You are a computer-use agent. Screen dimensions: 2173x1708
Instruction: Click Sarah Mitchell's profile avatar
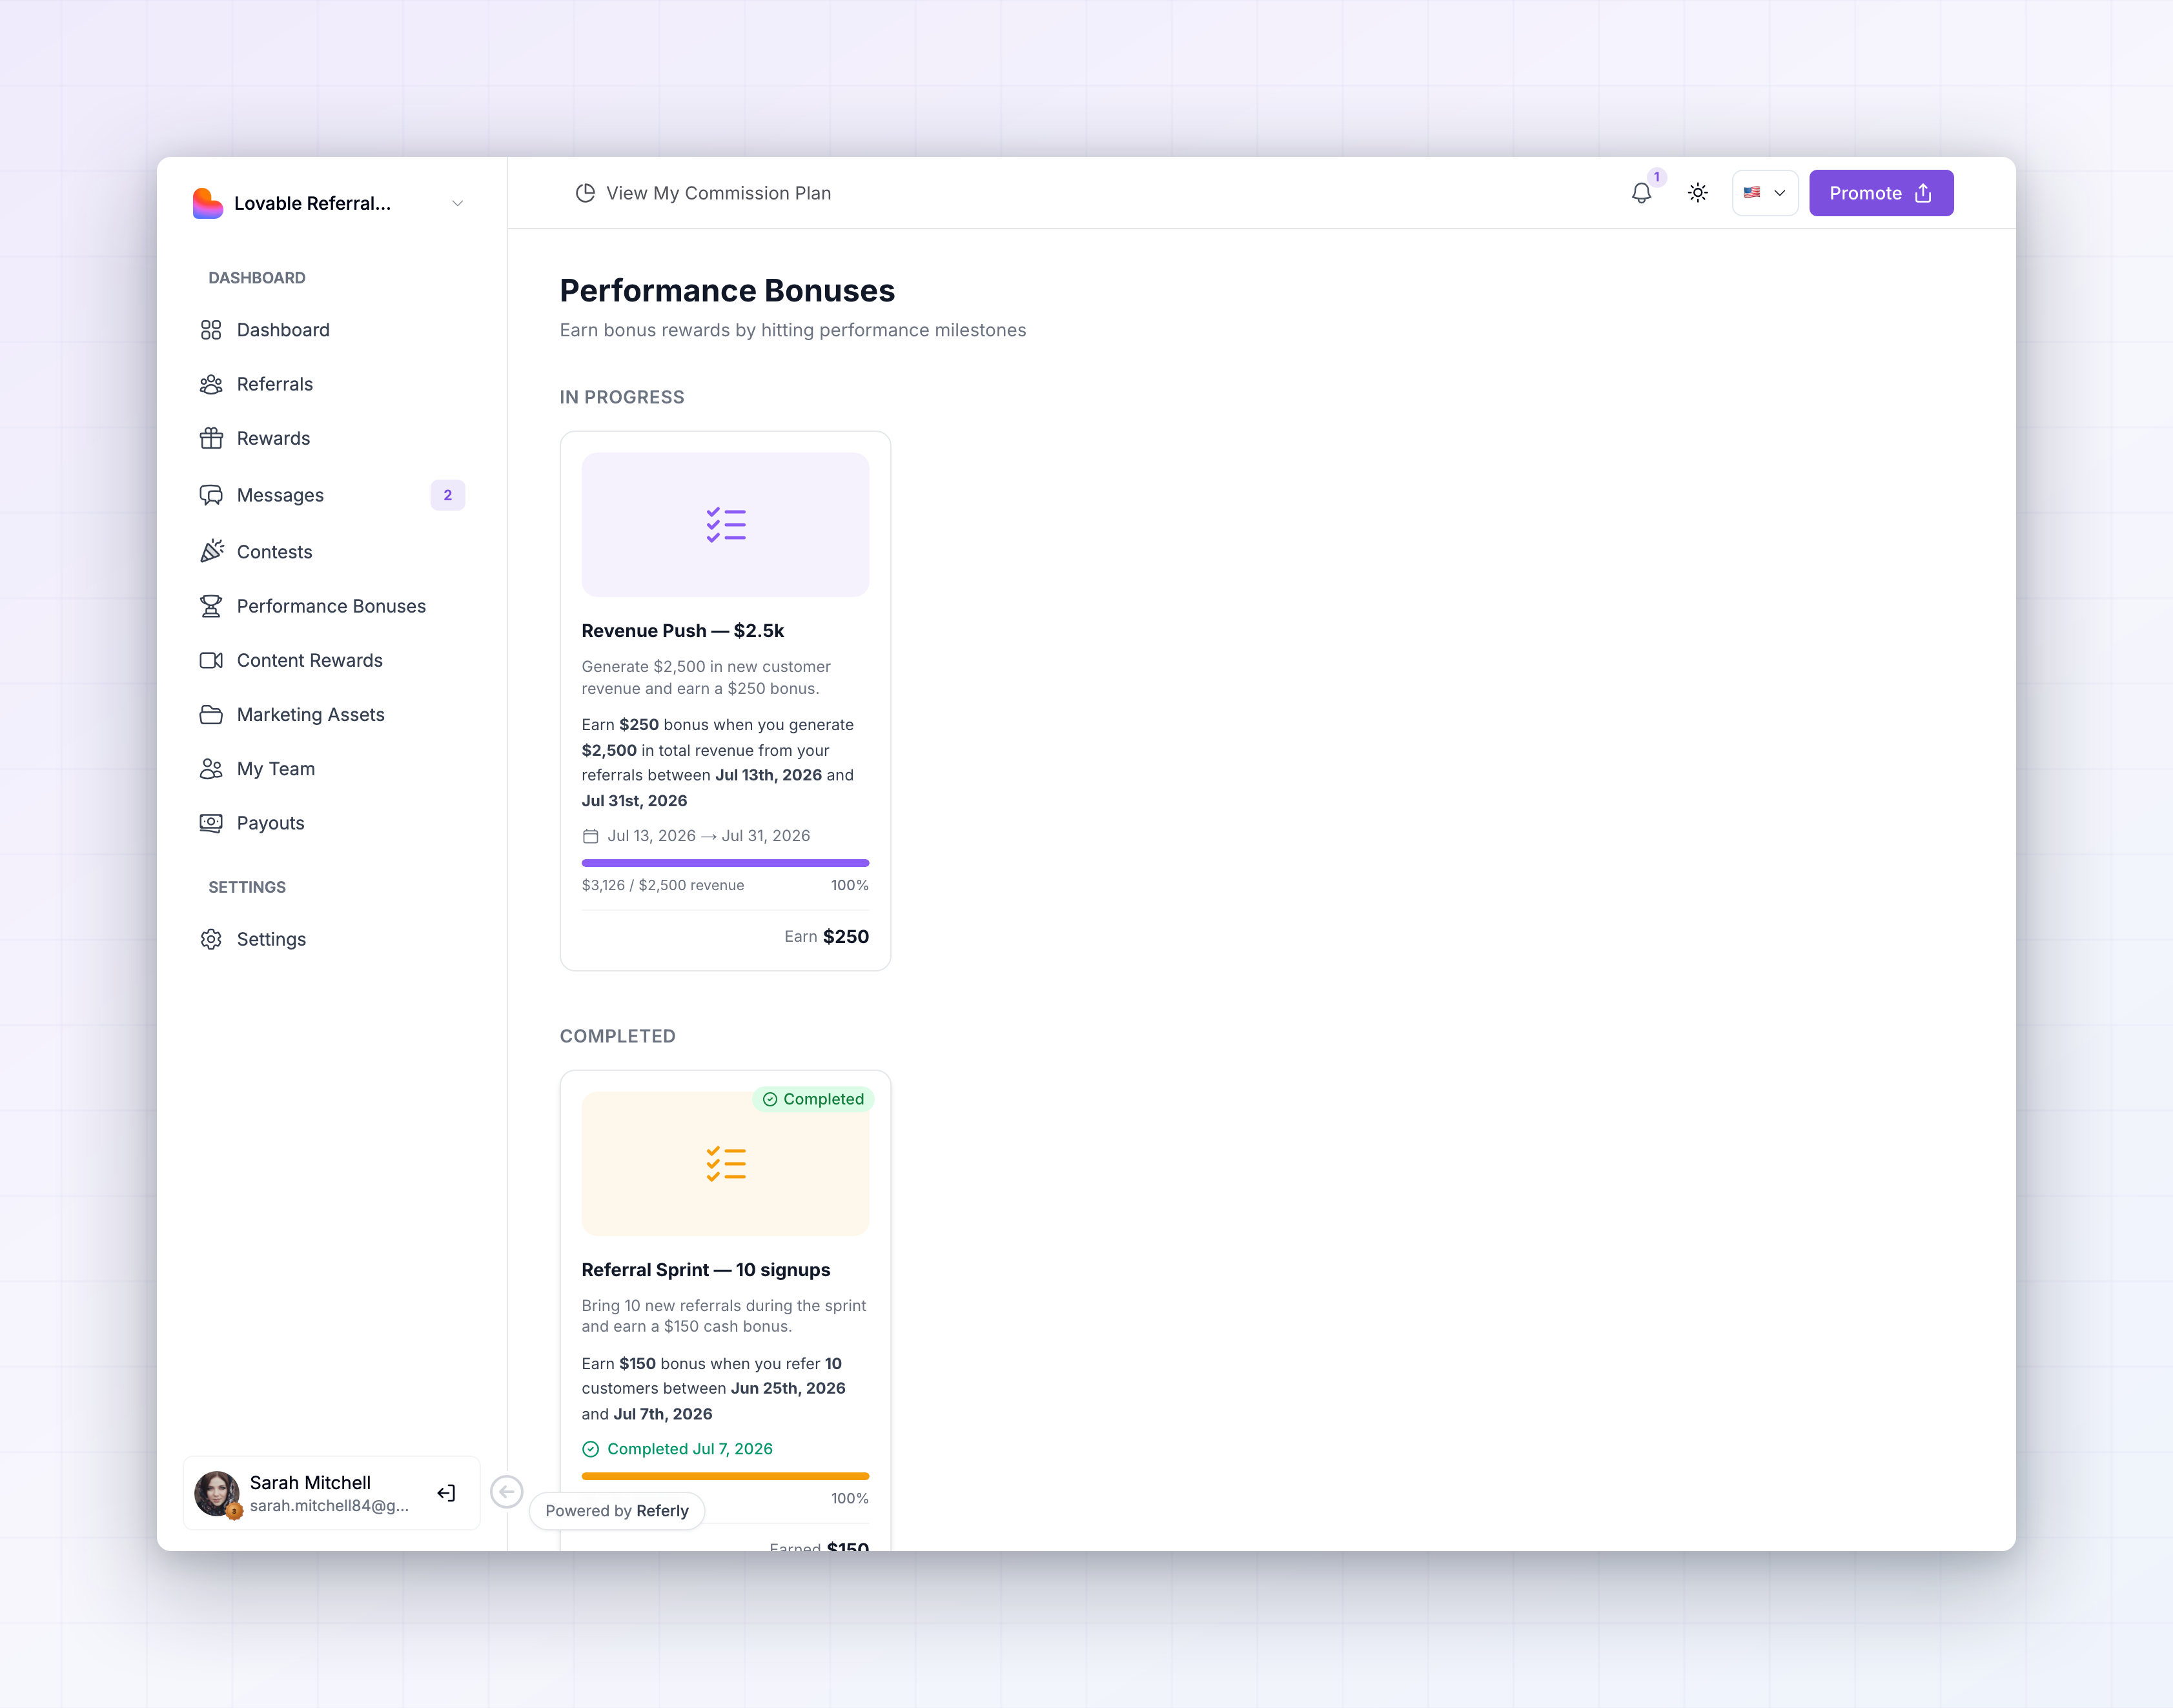point(217,1493)
